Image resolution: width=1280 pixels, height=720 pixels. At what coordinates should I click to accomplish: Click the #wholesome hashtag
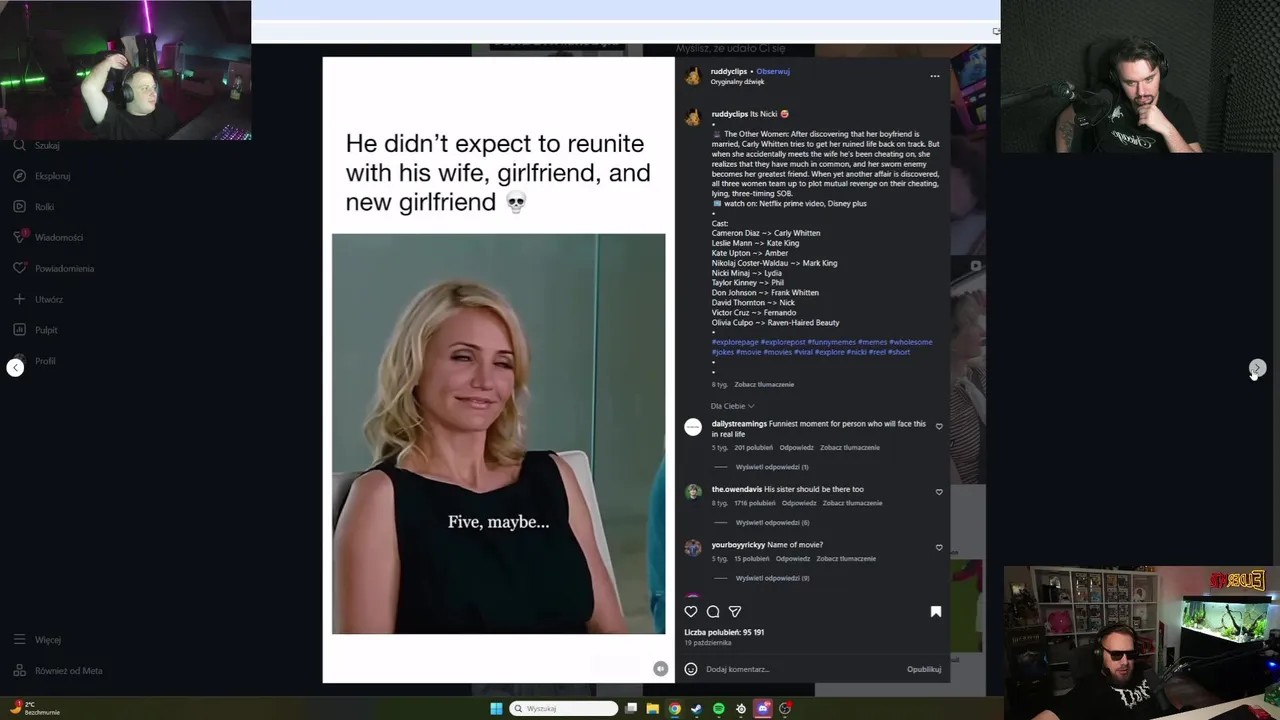pos(910,342)
